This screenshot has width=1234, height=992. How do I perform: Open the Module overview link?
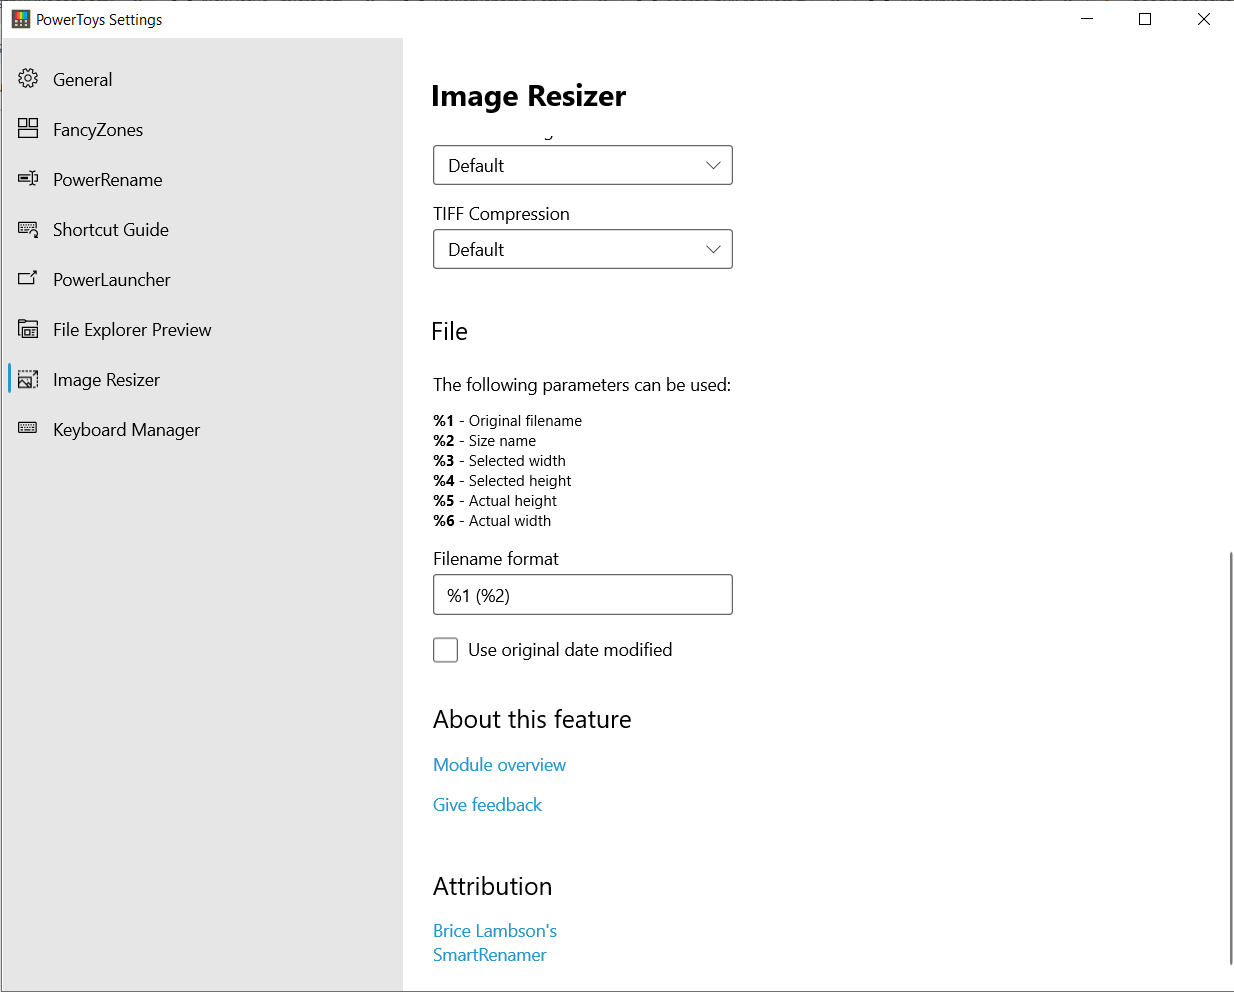coord(499,765)
